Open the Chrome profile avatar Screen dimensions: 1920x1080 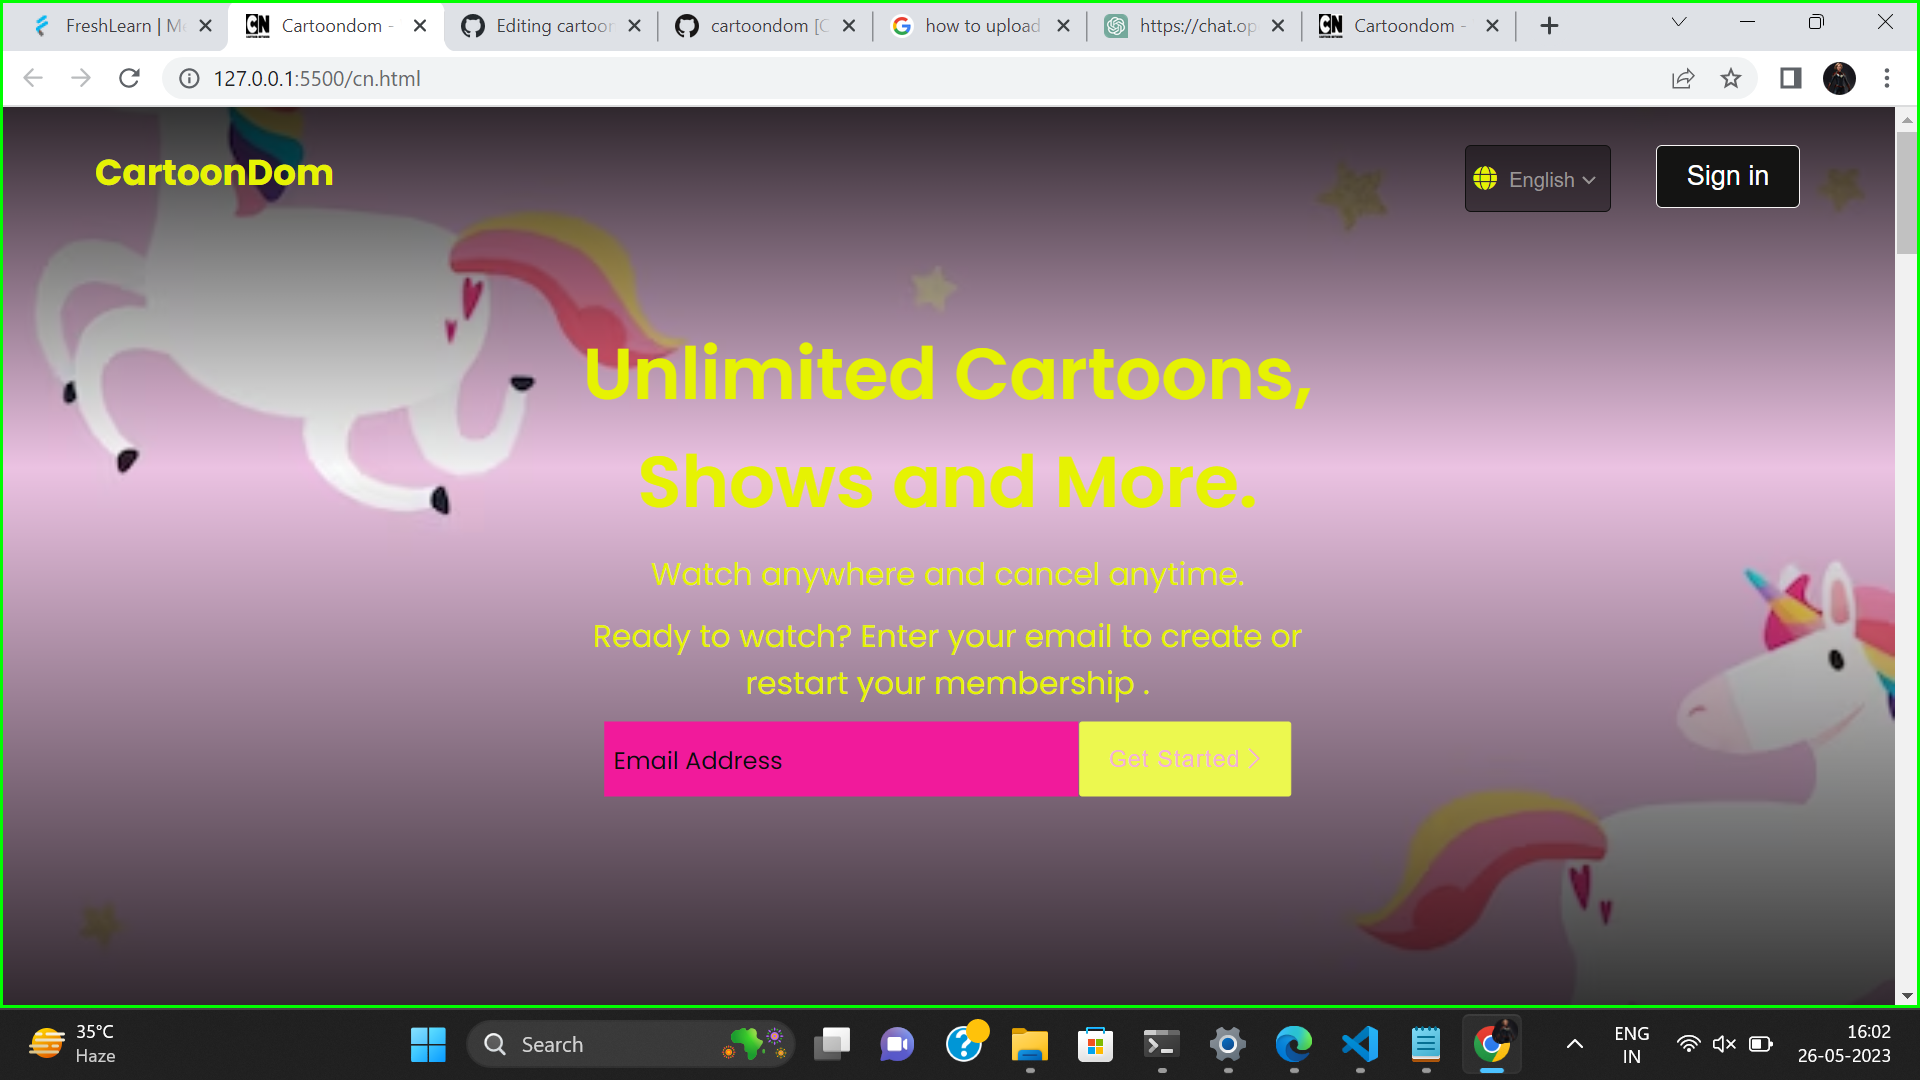tap(1840, 78)
